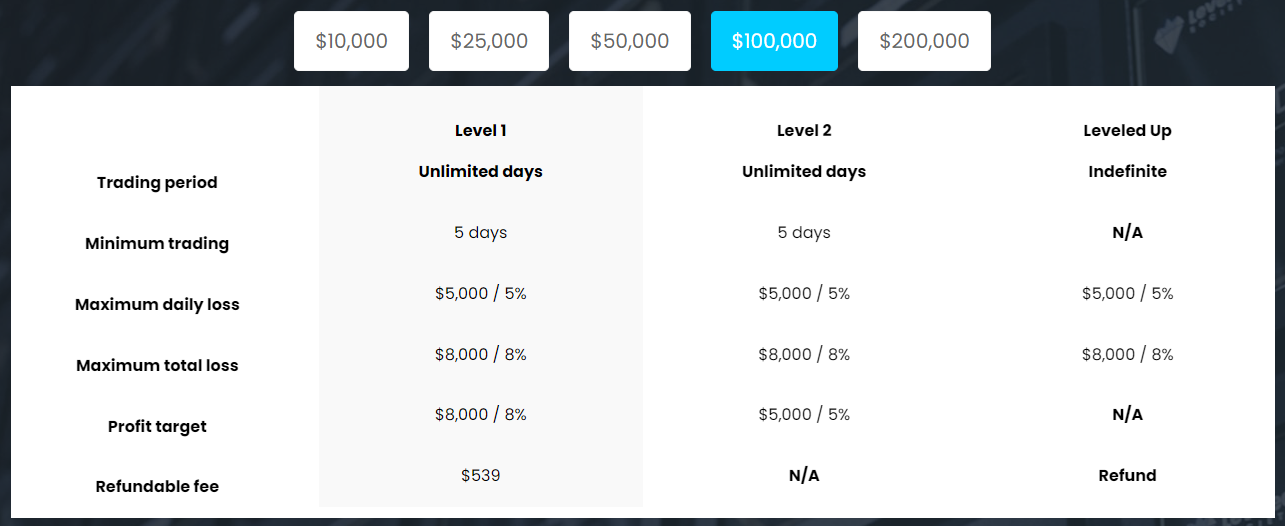1285x526 pixels.
Task: Click the Refundable fee row label
Action: 157,487
